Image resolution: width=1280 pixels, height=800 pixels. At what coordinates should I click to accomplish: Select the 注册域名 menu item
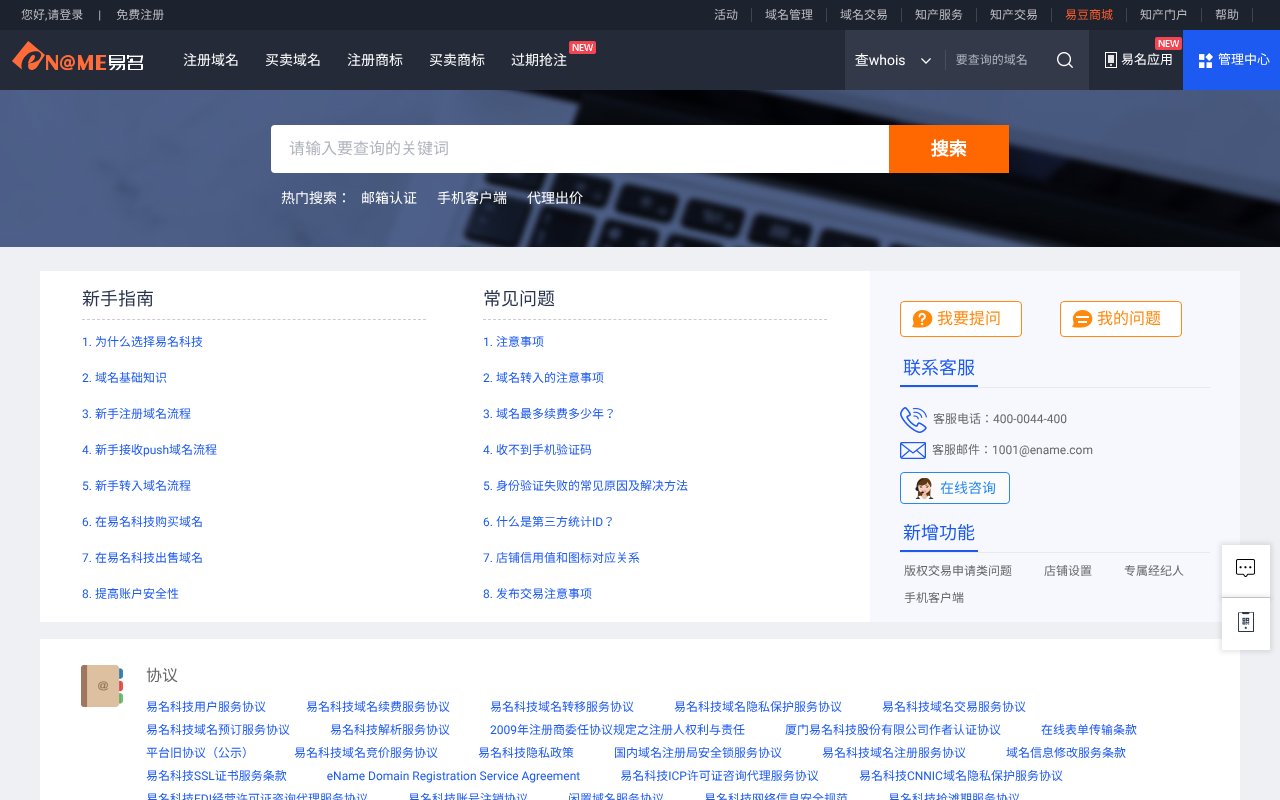click(210, 60)
